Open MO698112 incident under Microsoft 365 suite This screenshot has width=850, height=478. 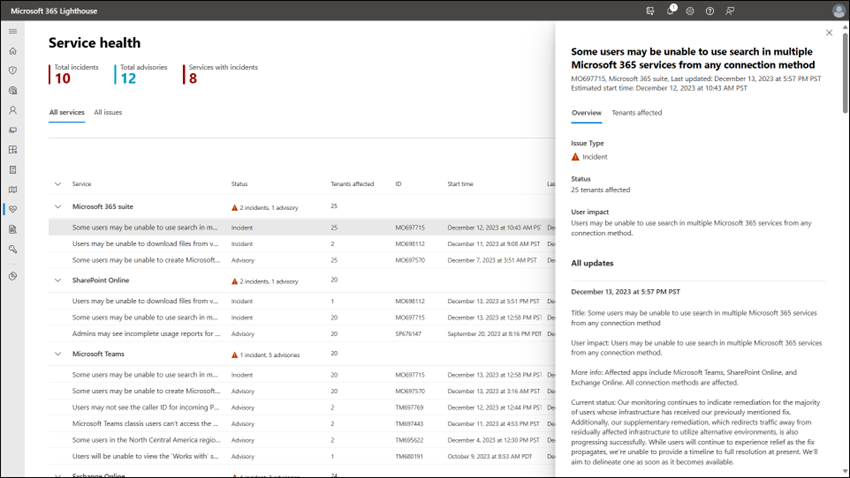click(x=302, y=244)
